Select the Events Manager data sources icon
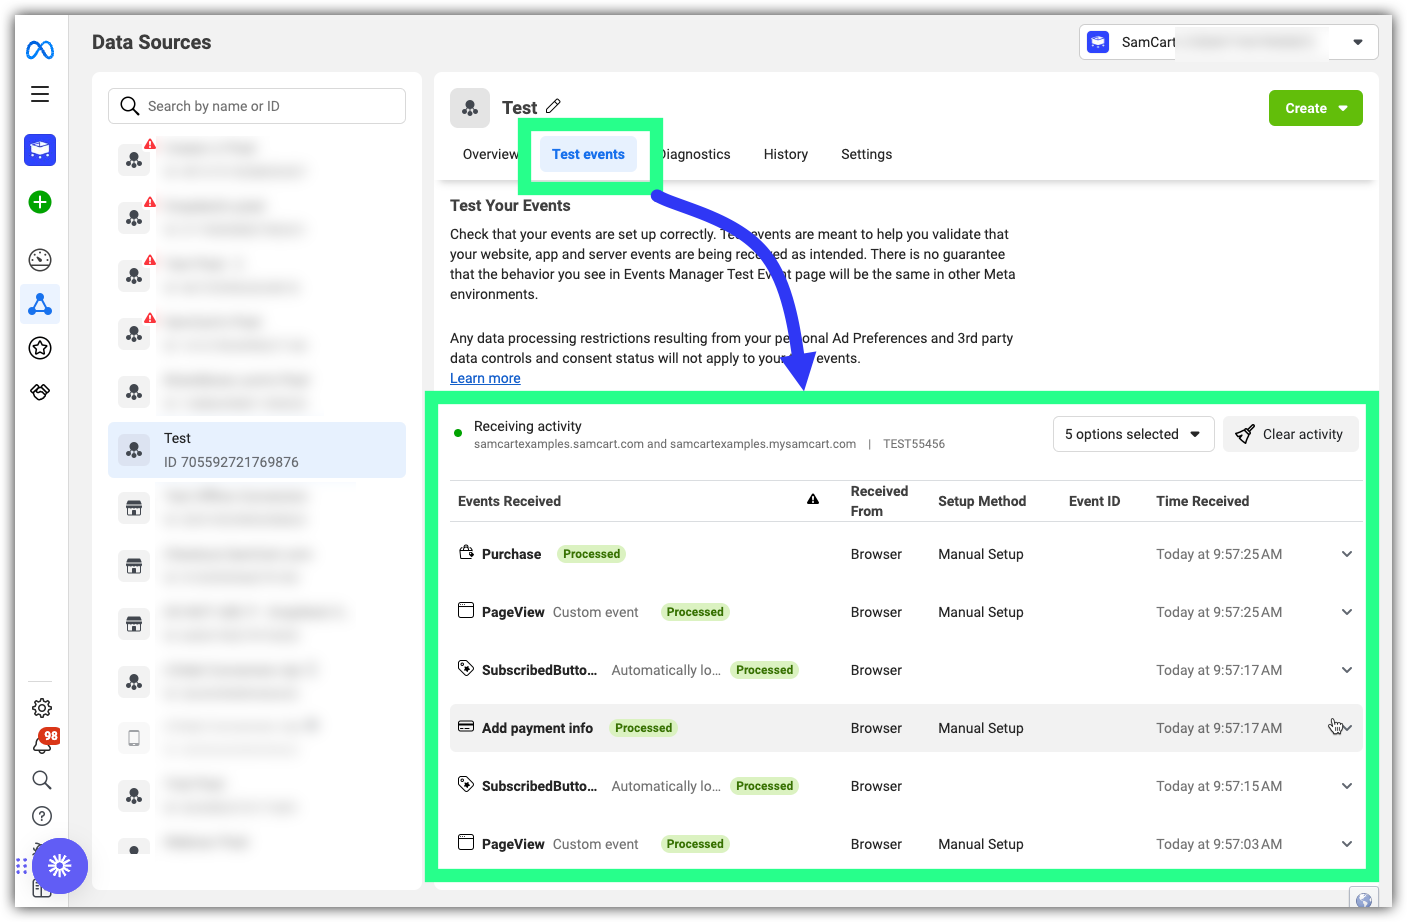1407x922 pixels. click(x=39, y=304)
